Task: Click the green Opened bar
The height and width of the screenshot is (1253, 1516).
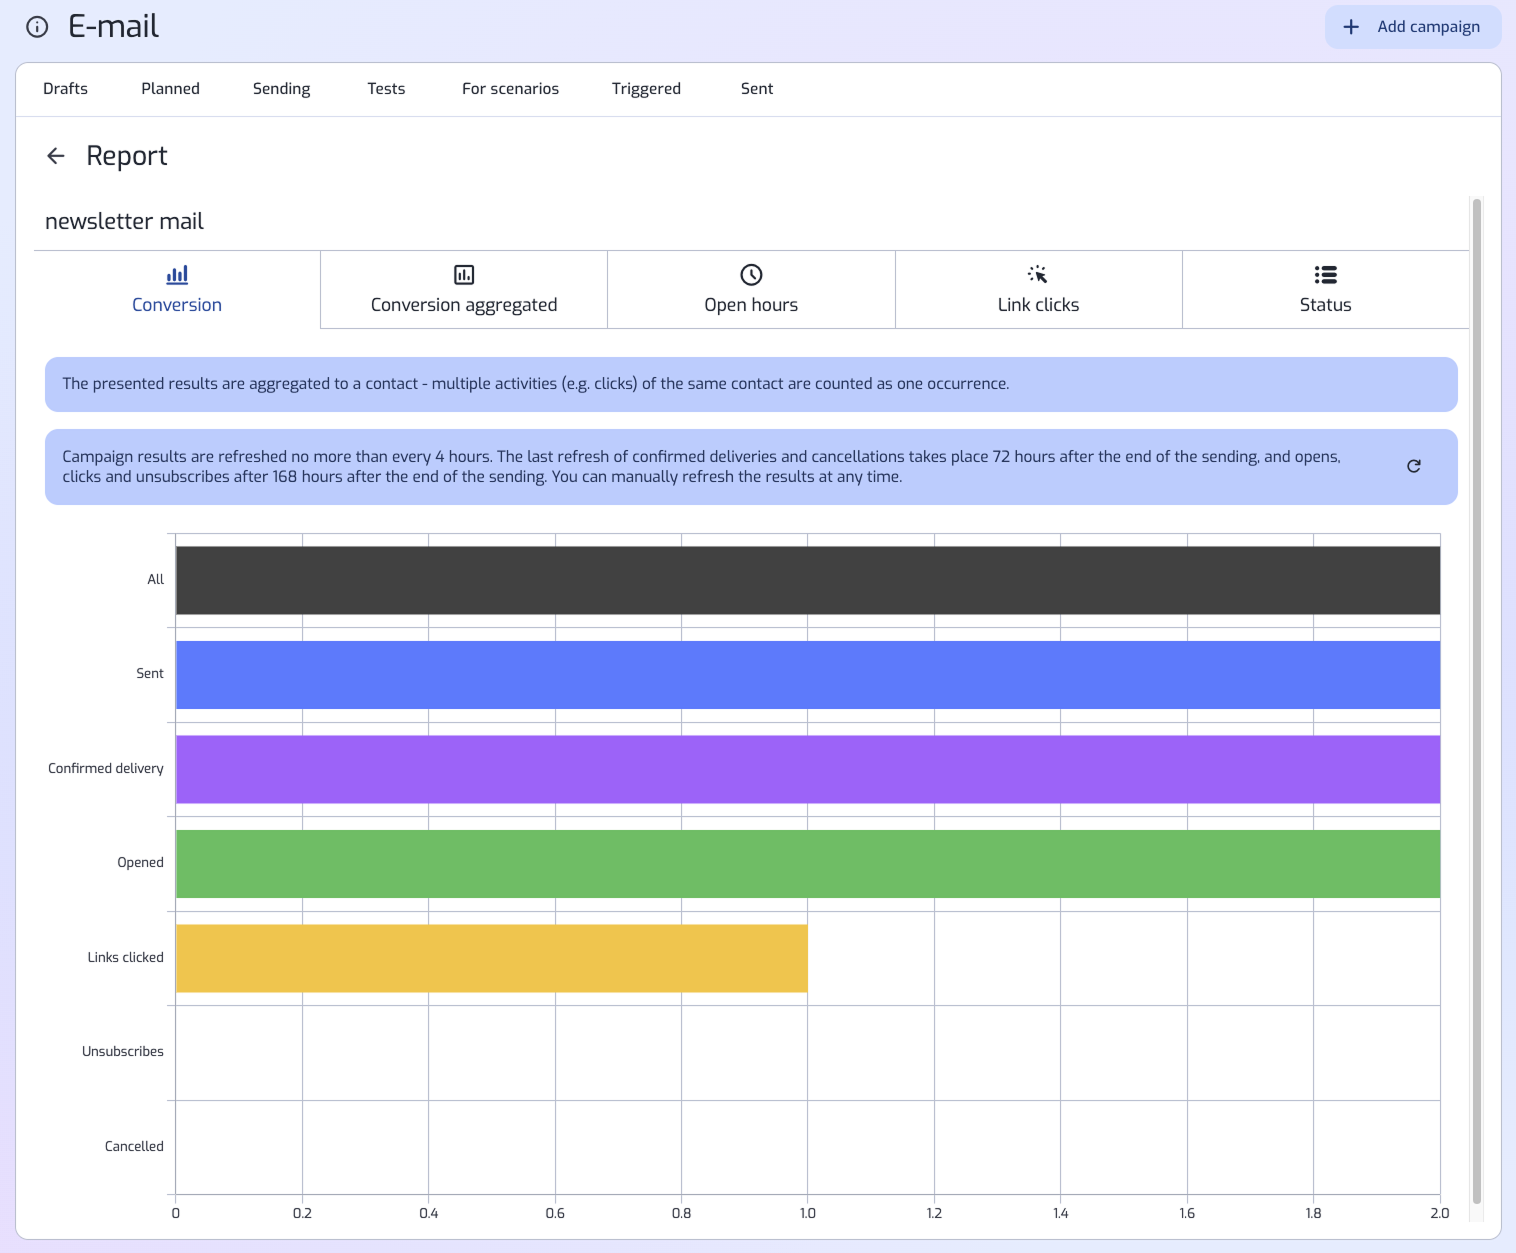Action: click(808, 864)
